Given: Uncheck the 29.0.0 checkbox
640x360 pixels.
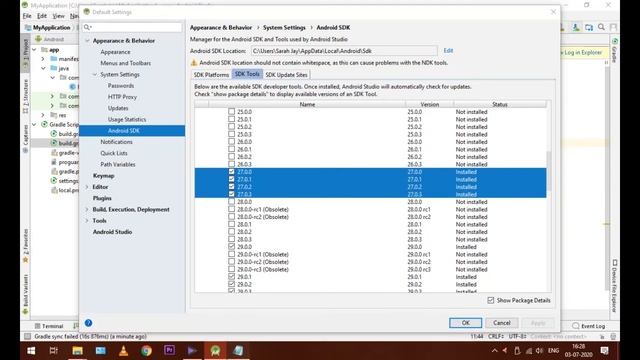Looking at the screenshot, I should (x=231, y=247).
